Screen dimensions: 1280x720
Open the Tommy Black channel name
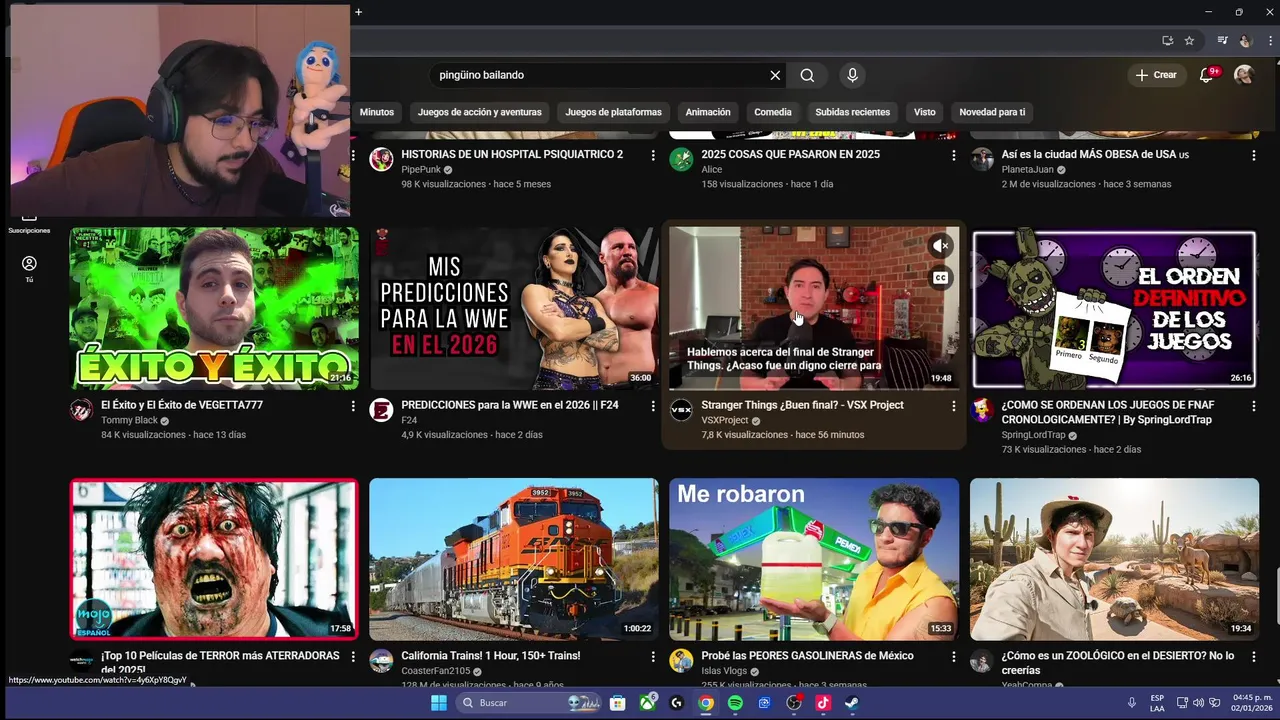coord(129,421)
